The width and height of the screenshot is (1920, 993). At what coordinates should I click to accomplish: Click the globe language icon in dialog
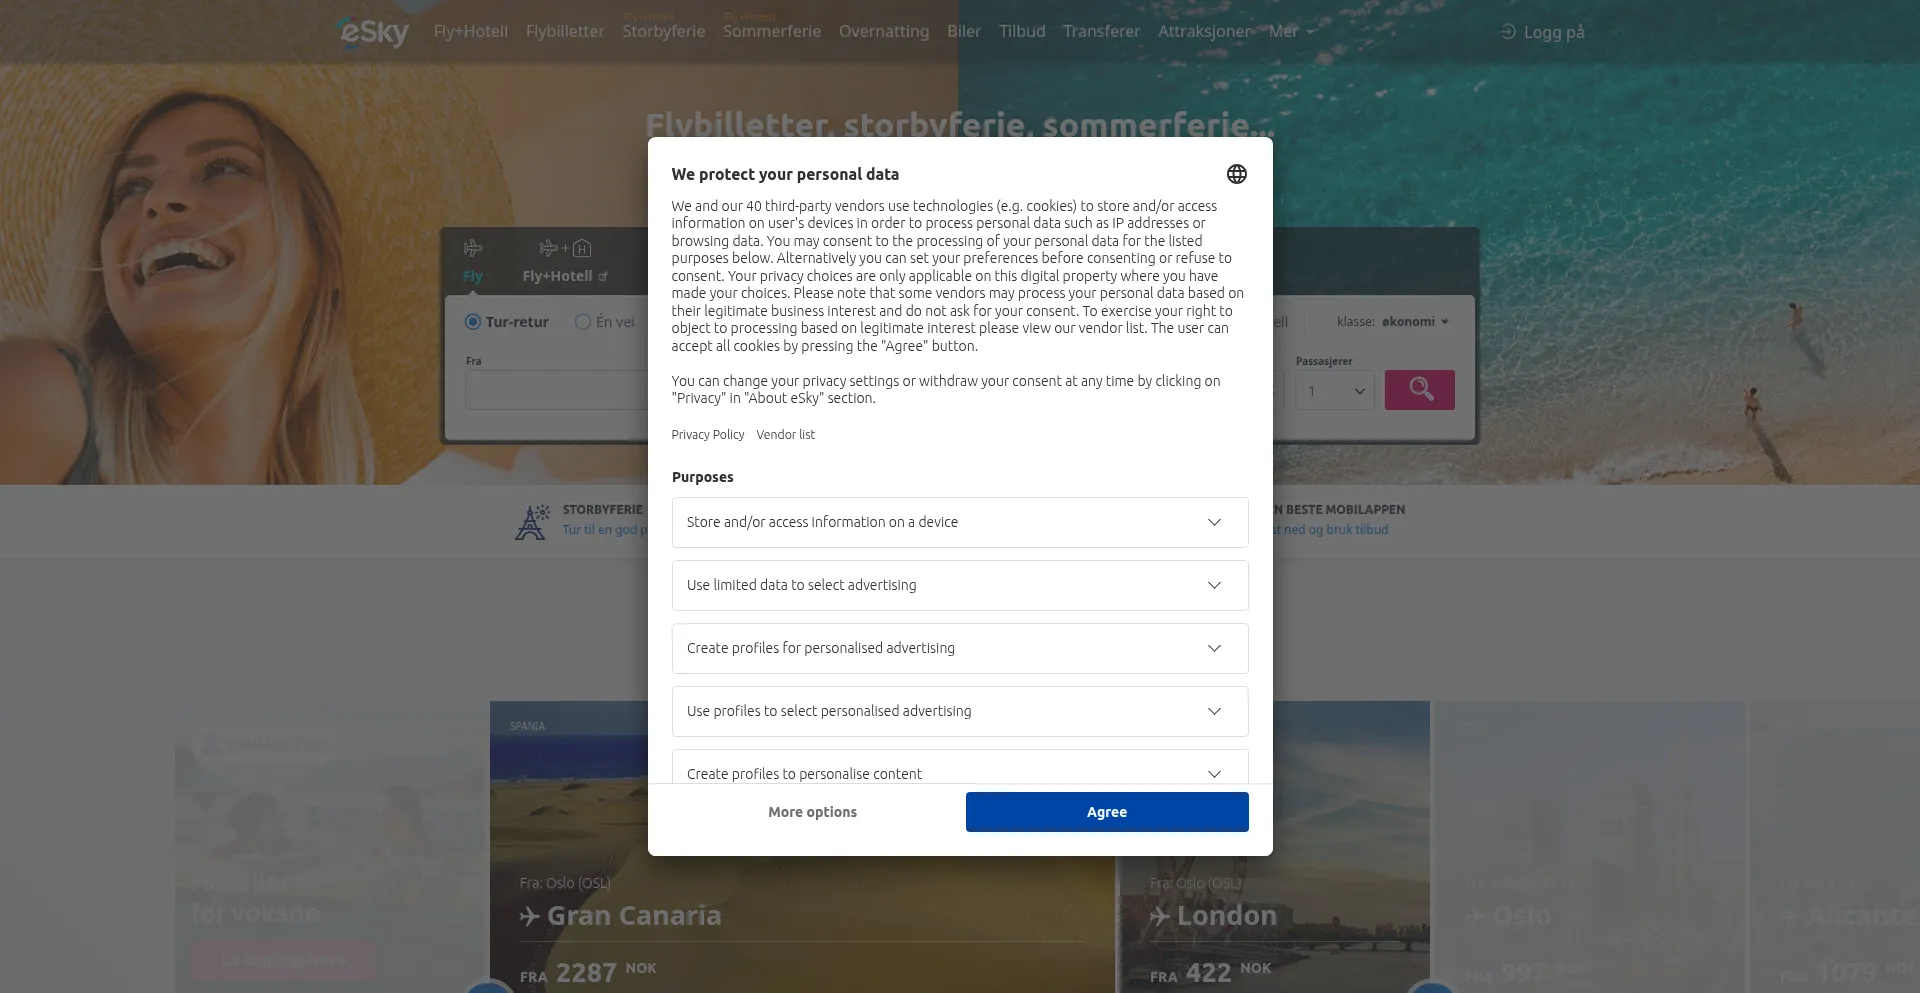(1236, 174)
